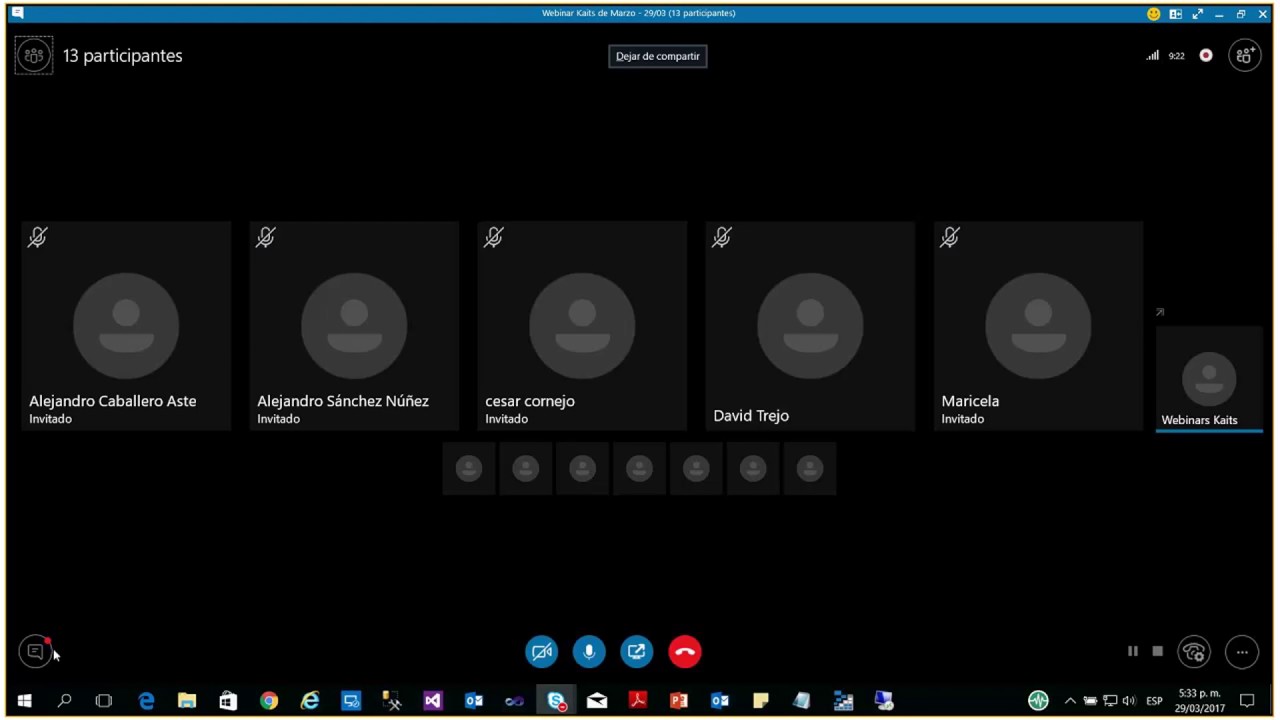
Task: Switch to Skype for Business taskbar icon
Action: [x=556, y=701]
